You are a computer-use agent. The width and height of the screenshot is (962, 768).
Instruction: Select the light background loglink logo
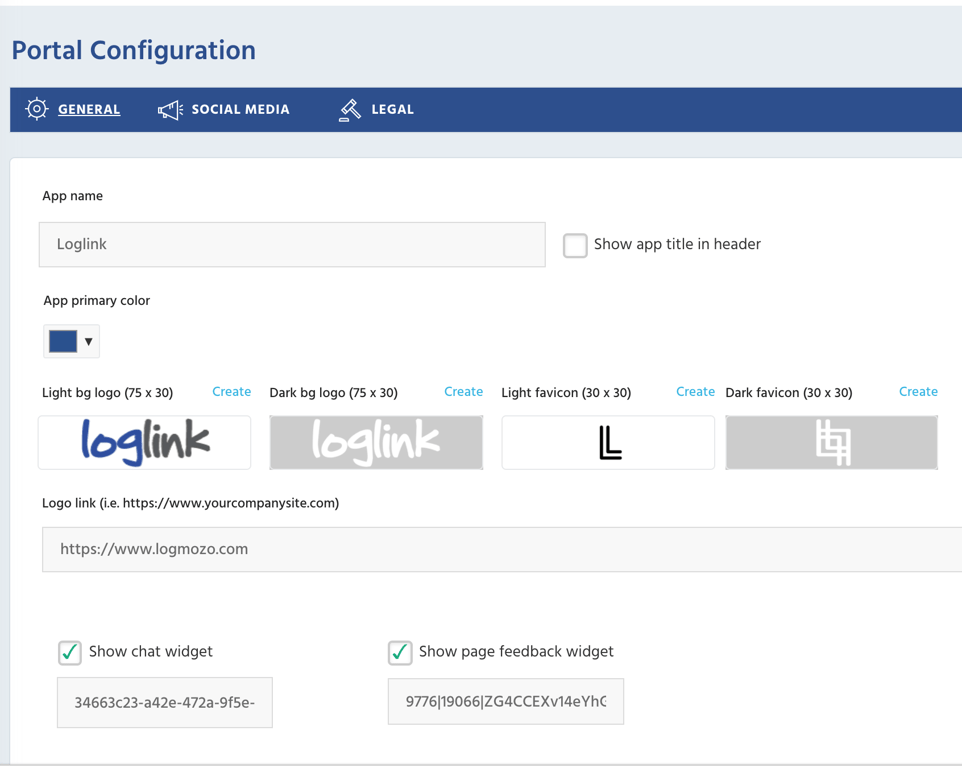[145, 442]
